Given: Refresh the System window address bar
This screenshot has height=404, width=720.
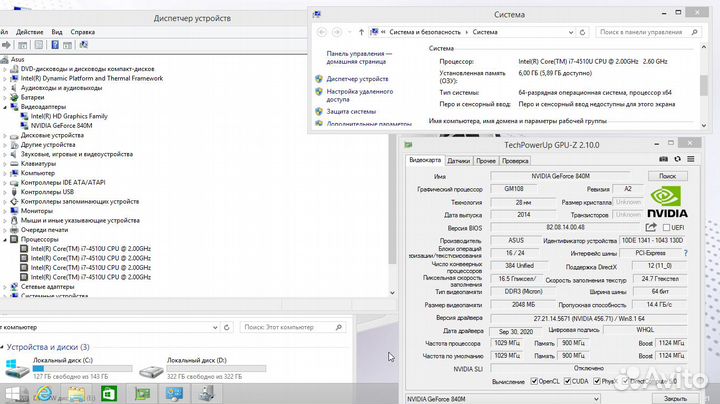Looking at the screenshot, I should click(x=582, y=32).
